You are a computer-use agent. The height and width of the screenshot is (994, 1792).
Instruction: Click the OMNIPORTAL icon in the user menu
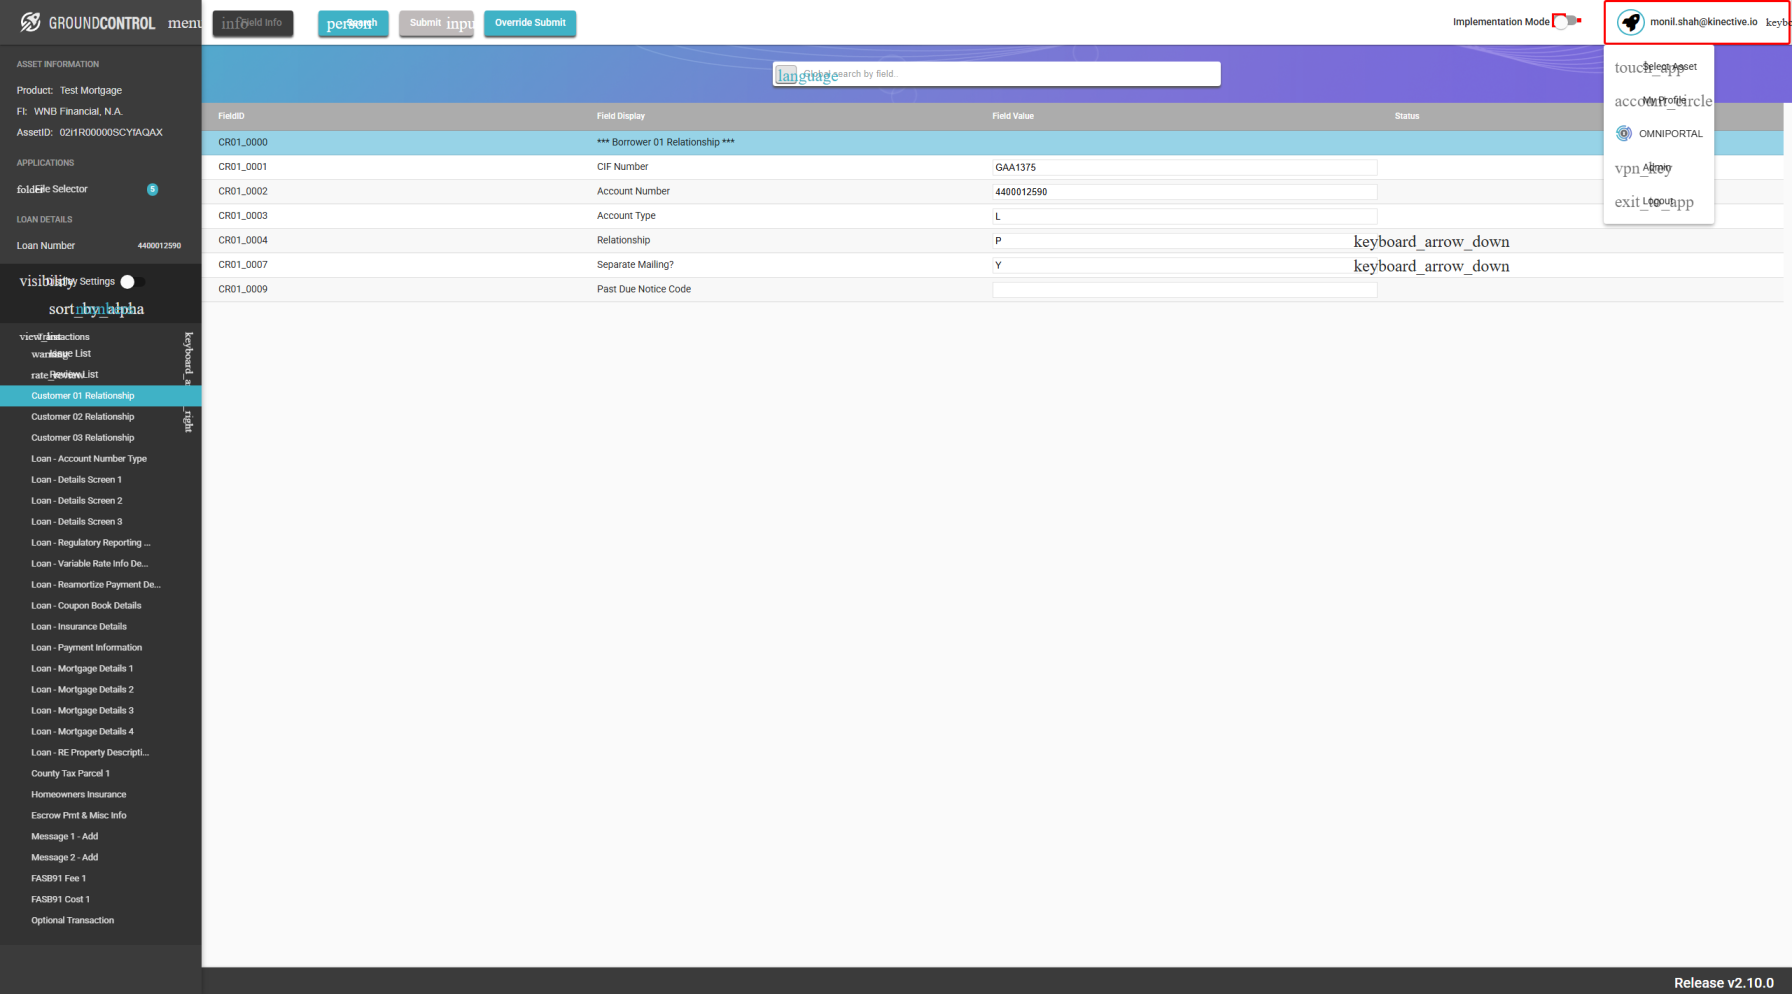[1624, 133]
